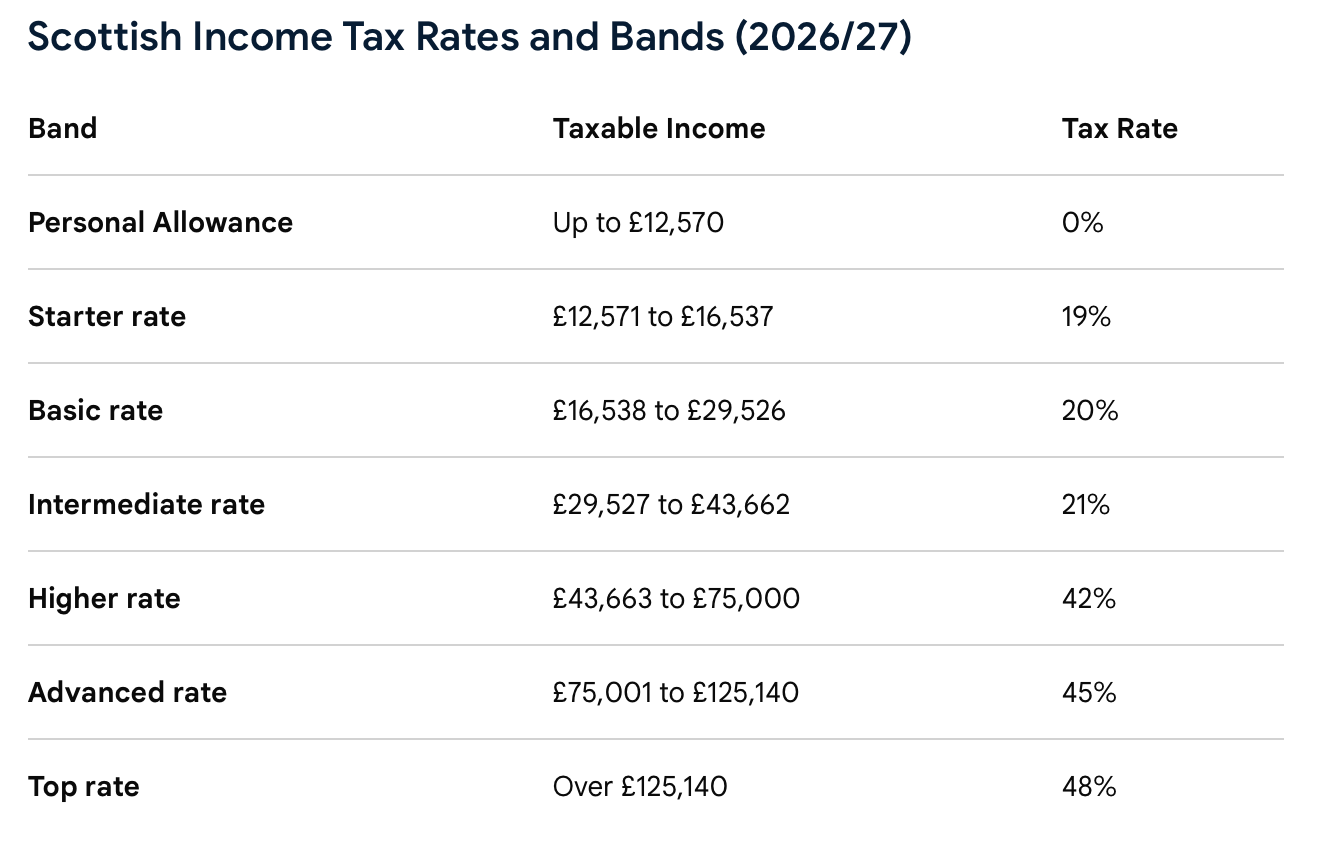The width and height of the screenshot is (1318, 852).
Task: Click the '£12,571 to £16,537' cell
Action: point(663,316)
